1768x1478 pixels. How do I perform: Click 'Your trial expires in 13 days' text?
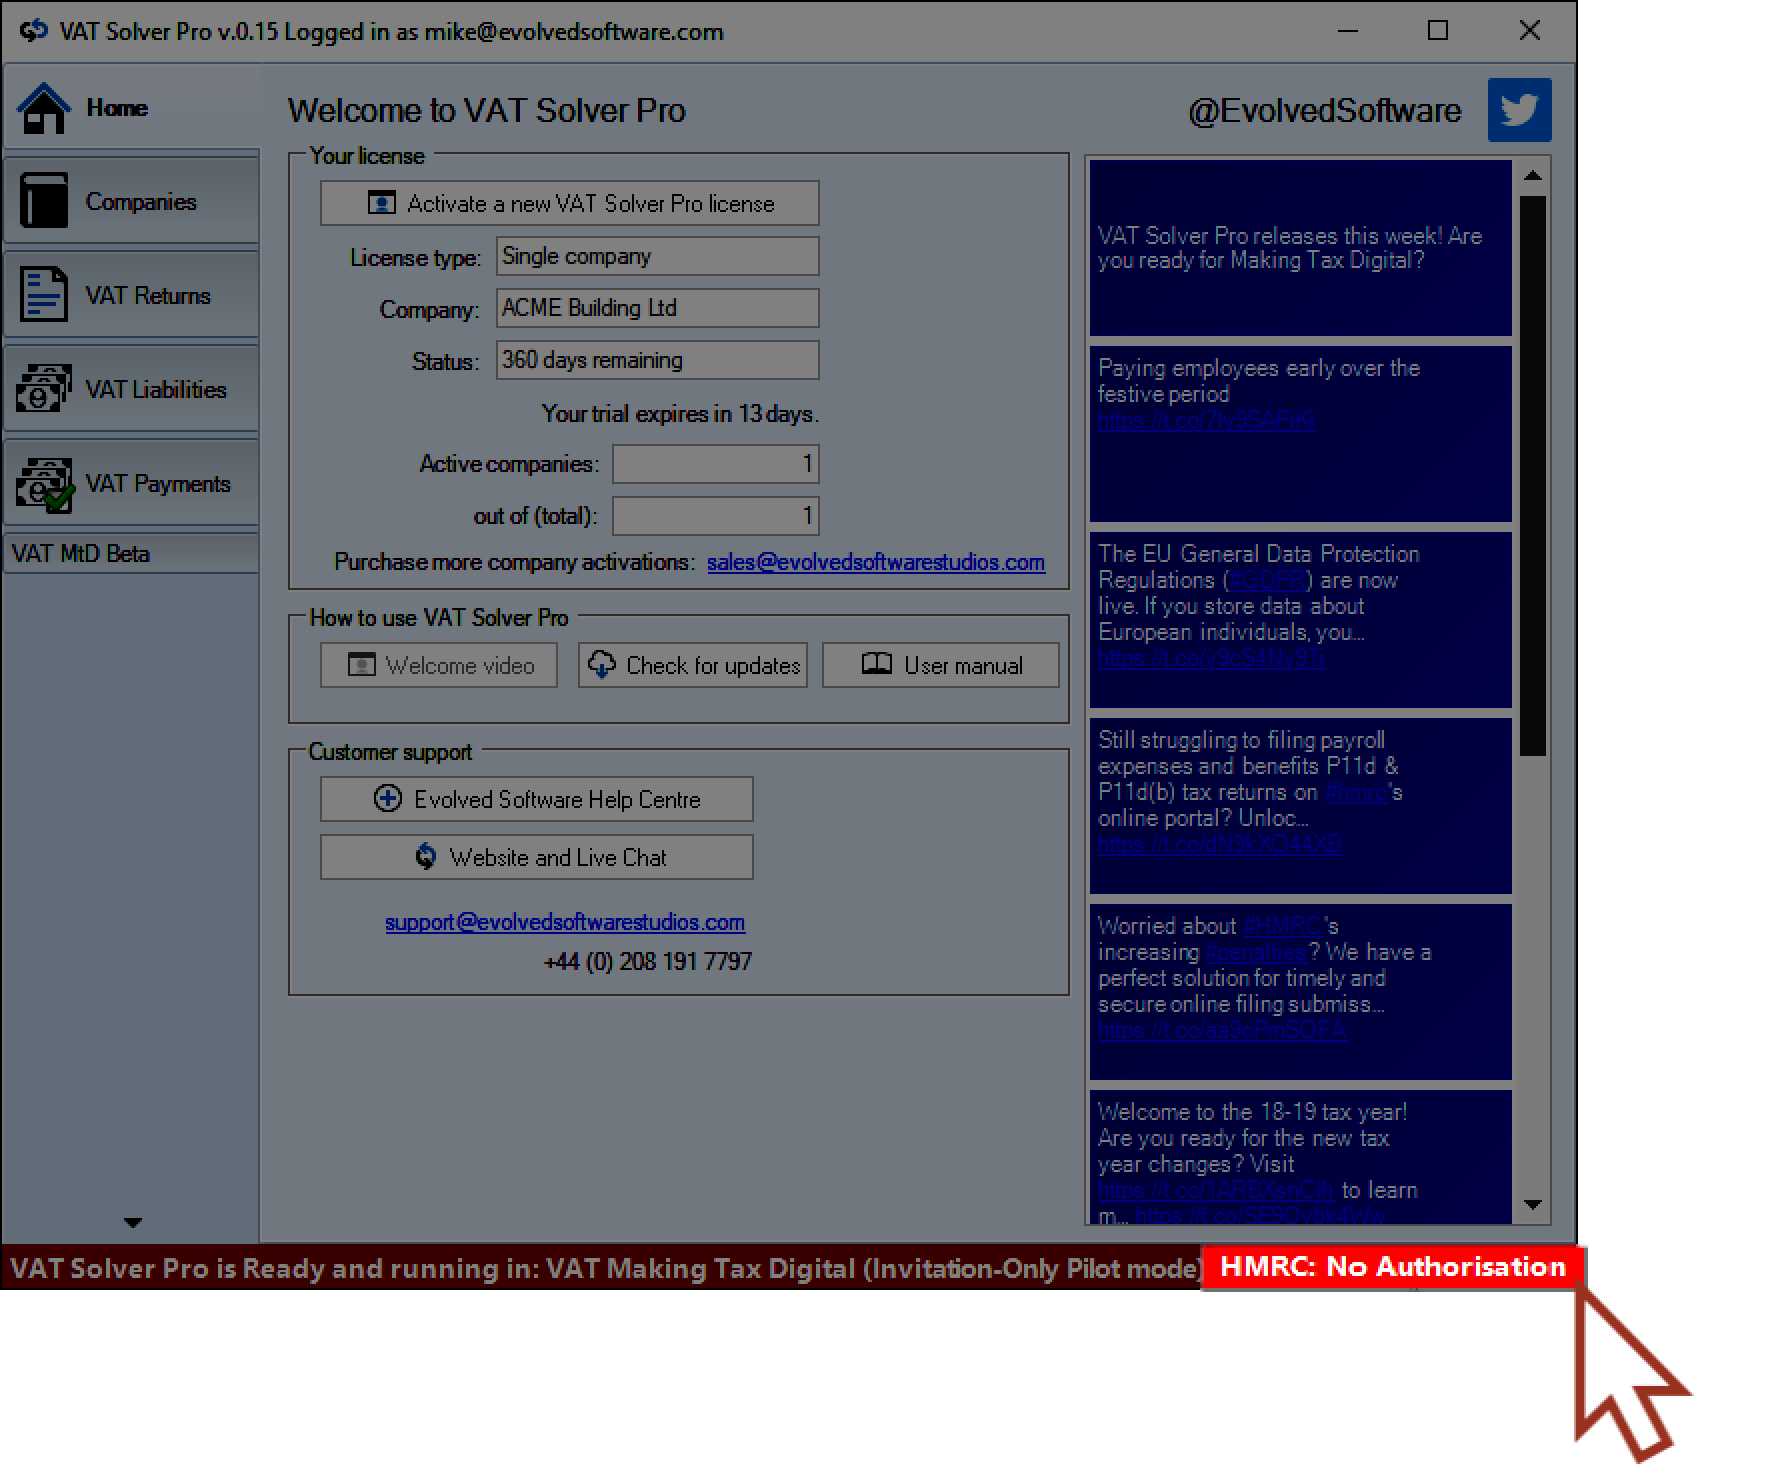coord(680,414)
